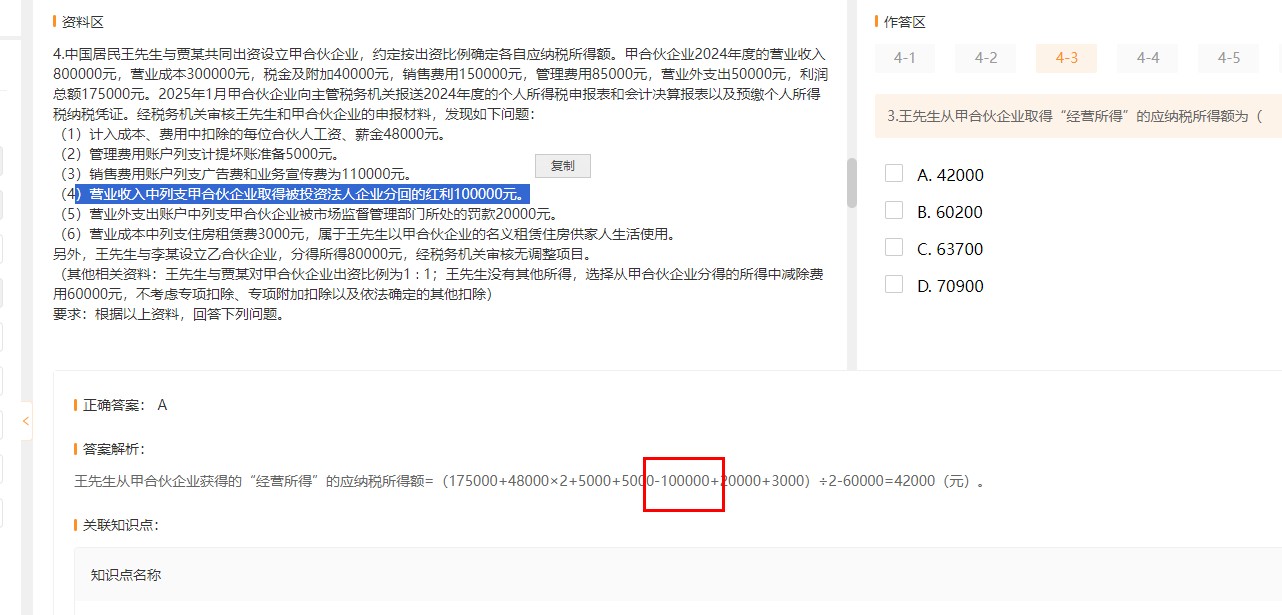Click the 答案解析 heading
The height and width of the screenshot is (615, 1282).
[x=114, y=449]
